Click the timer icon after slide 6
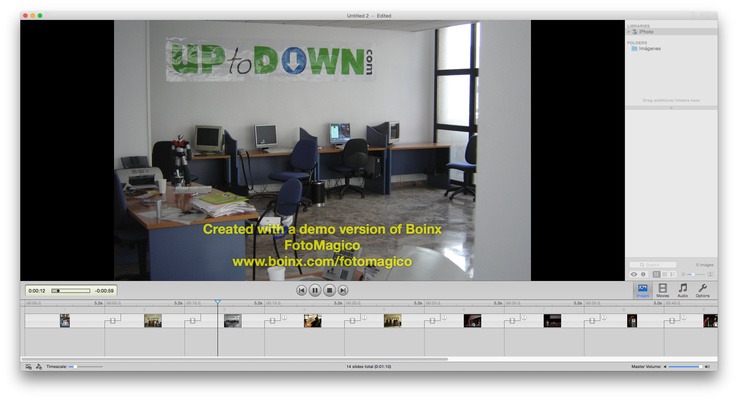The height and width of the screenshot is (400, 738). (x=524, y=318)
